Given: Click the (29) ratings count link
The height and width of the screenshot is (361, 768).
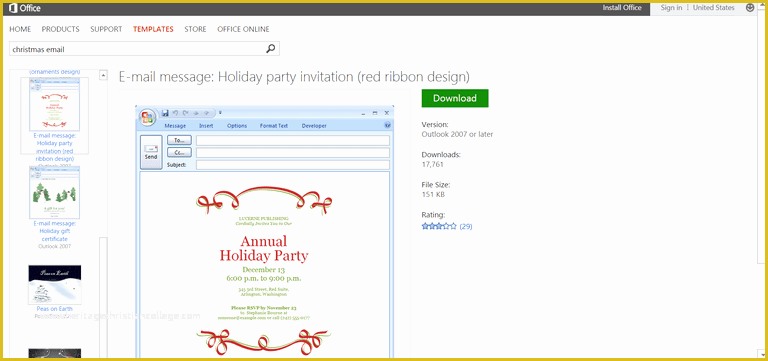Looking at the screenshot, I should (466, 226).
